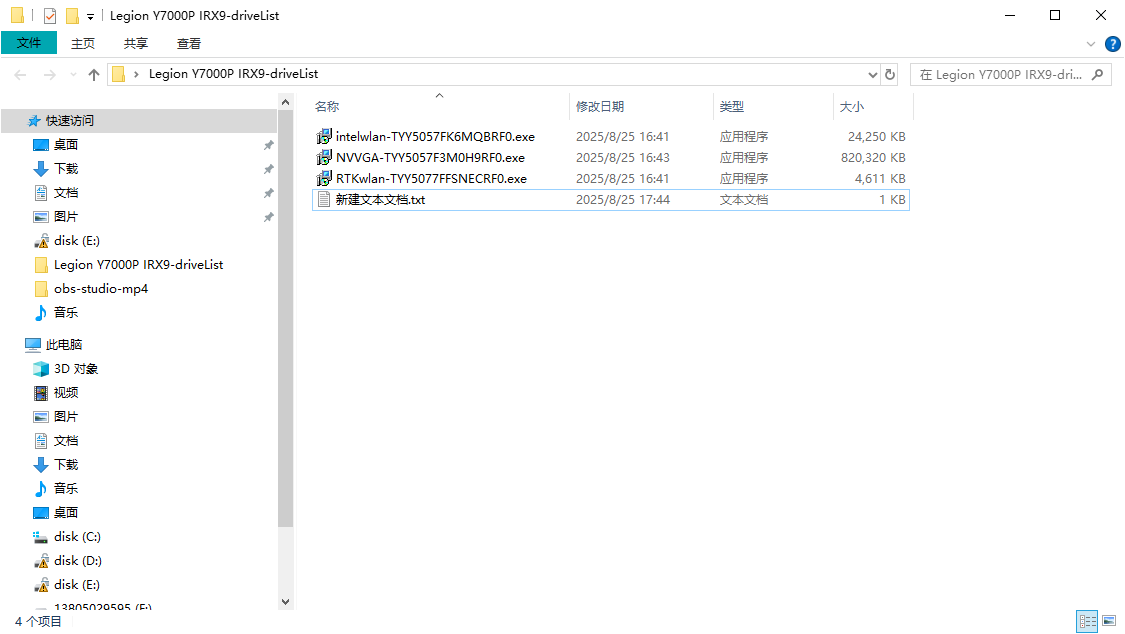Select 此电脑 in navigation pane
The height and width of the screenshot is (634, 1125).
64,345
